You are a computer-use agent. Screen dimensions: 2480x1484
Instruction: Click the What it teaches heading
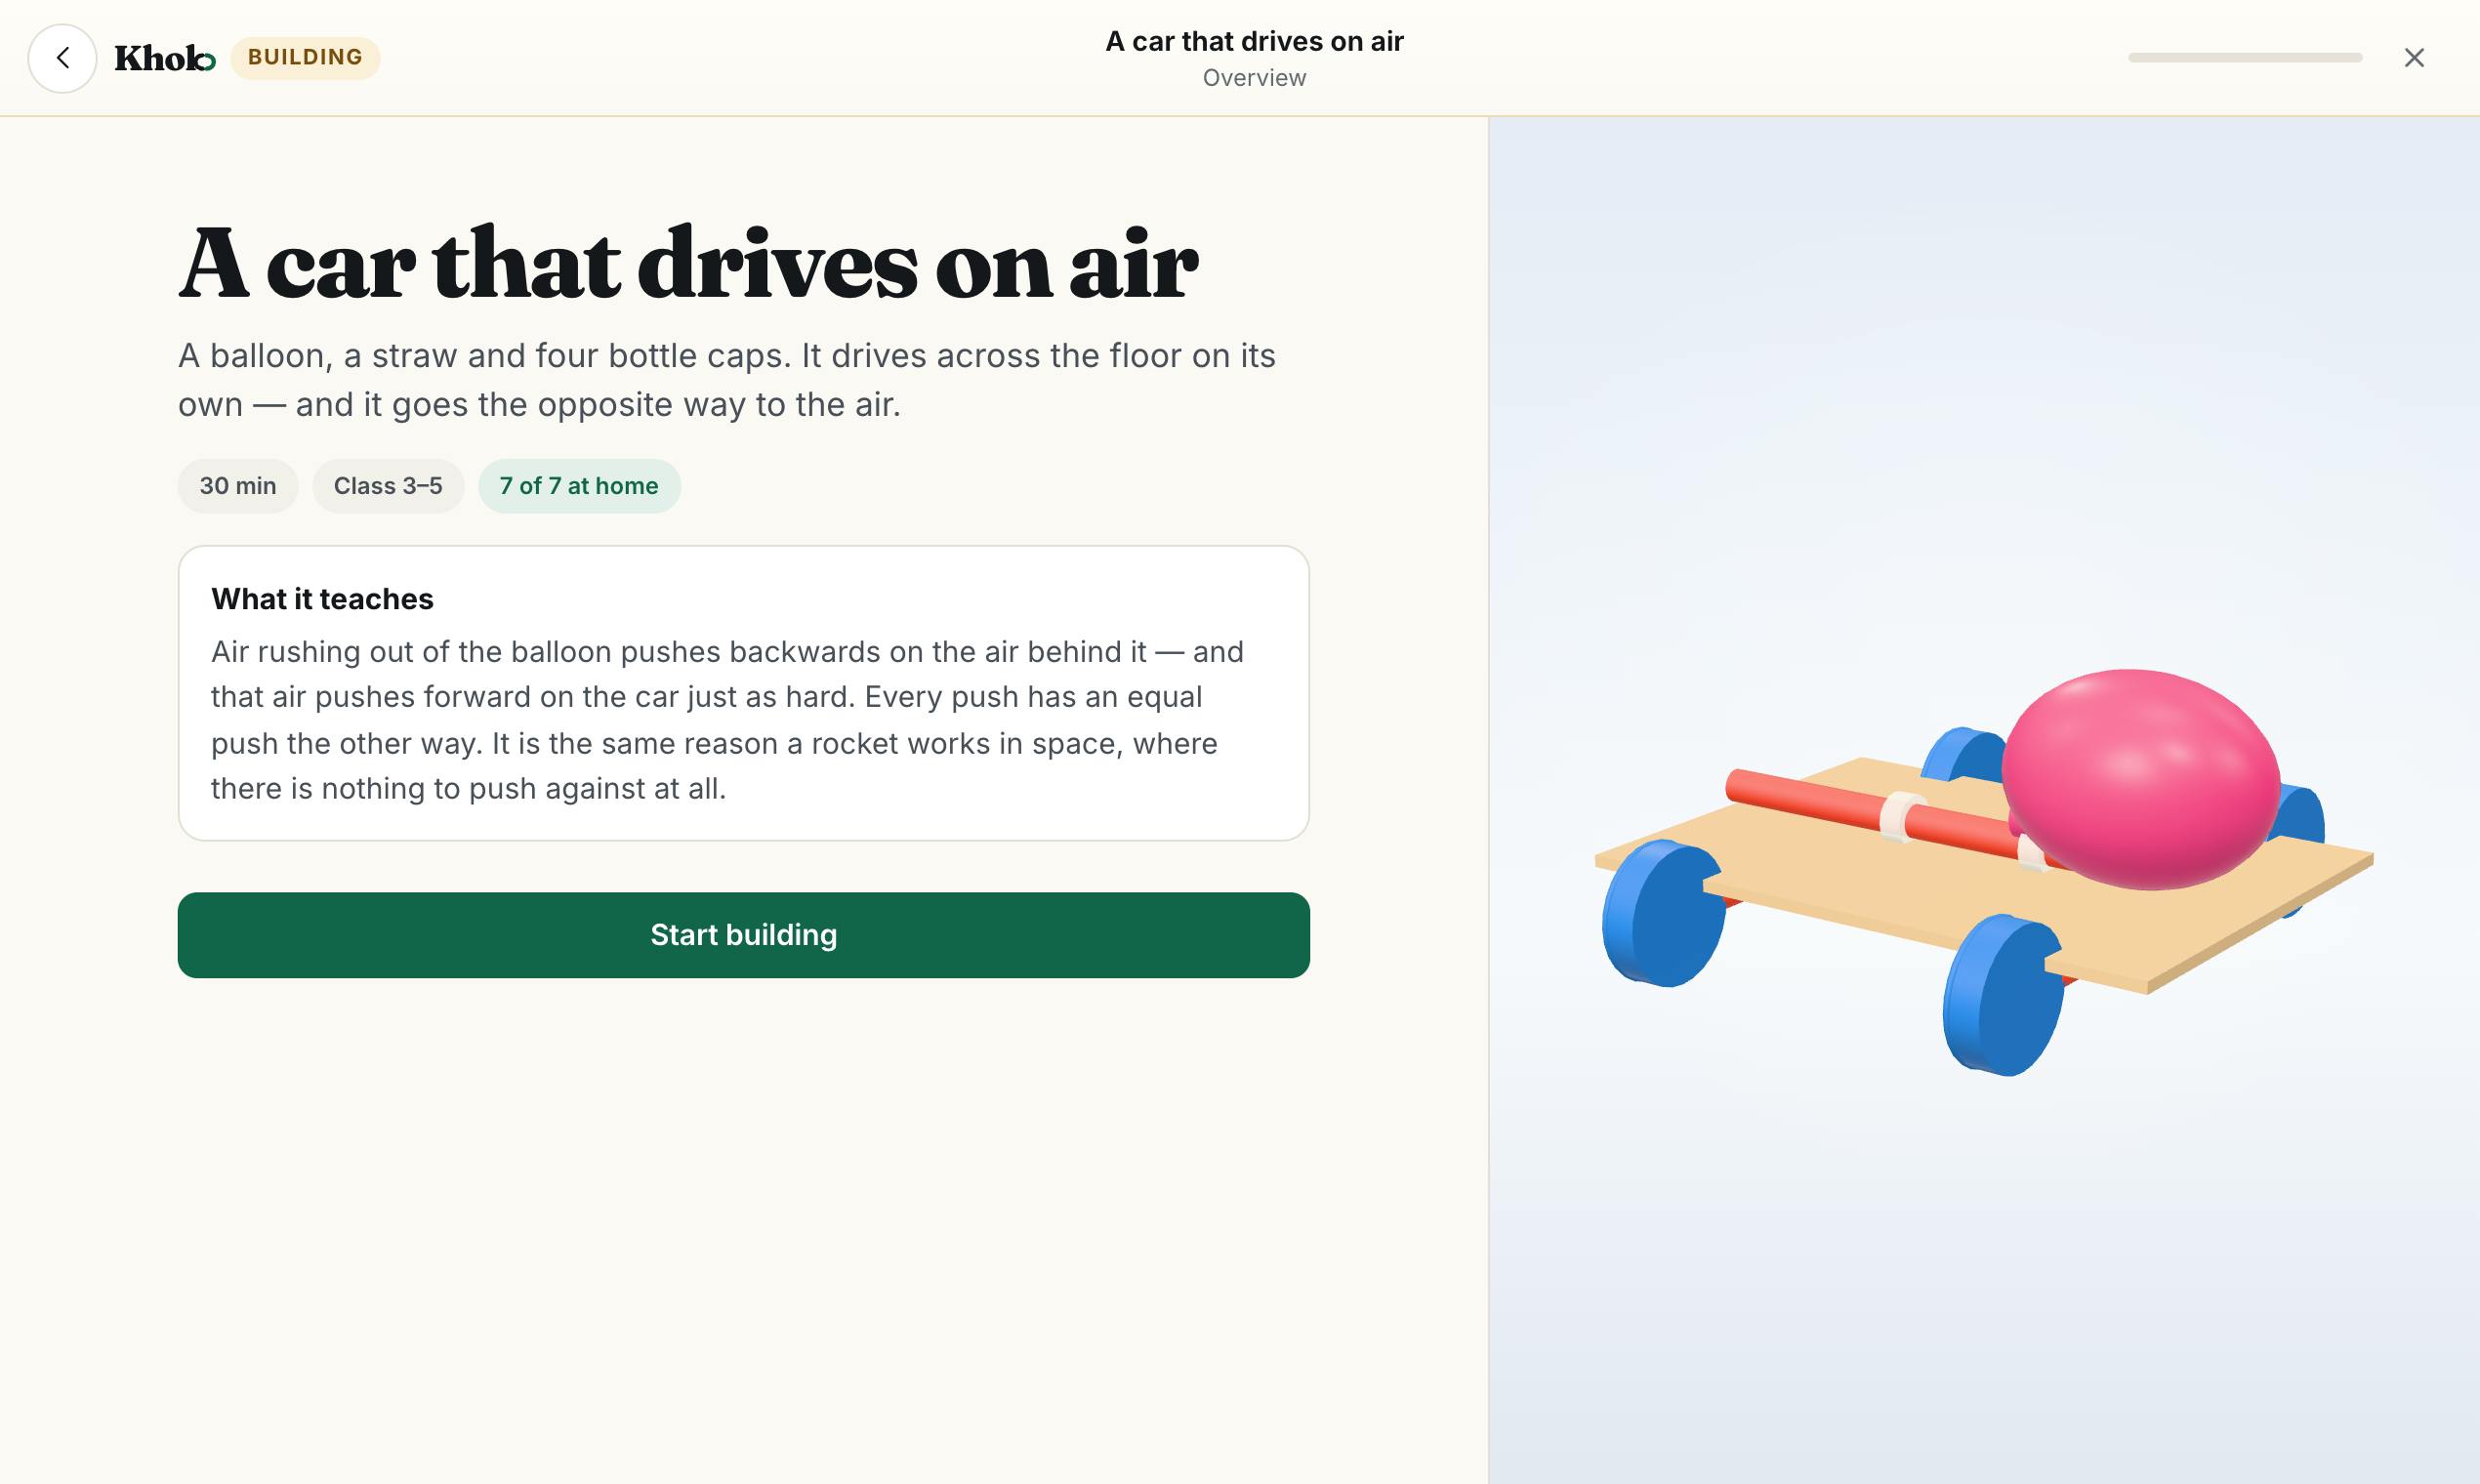pos(322,599)
